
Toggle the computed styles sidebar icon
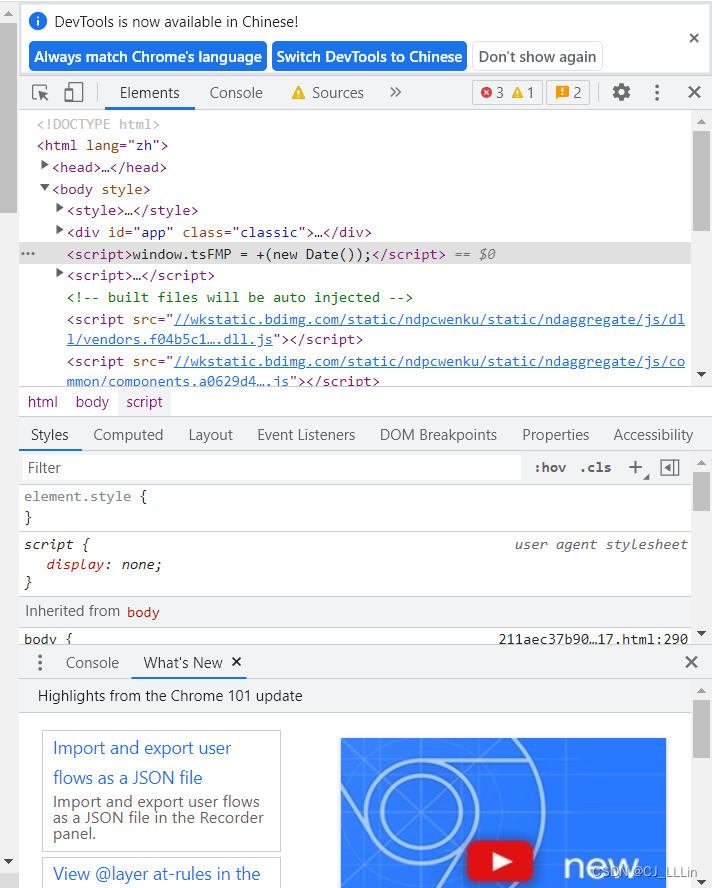point(670,468)
